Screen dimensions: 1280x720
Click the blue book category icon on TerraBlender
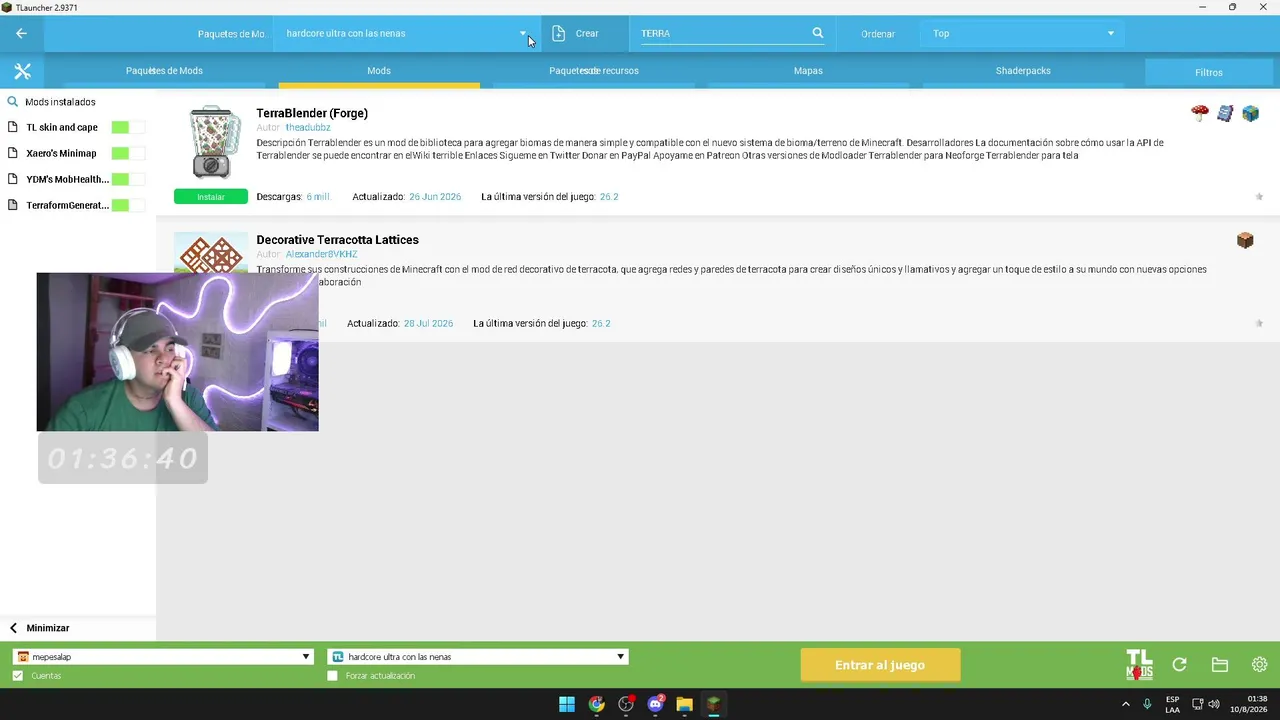click(1225, 113)
